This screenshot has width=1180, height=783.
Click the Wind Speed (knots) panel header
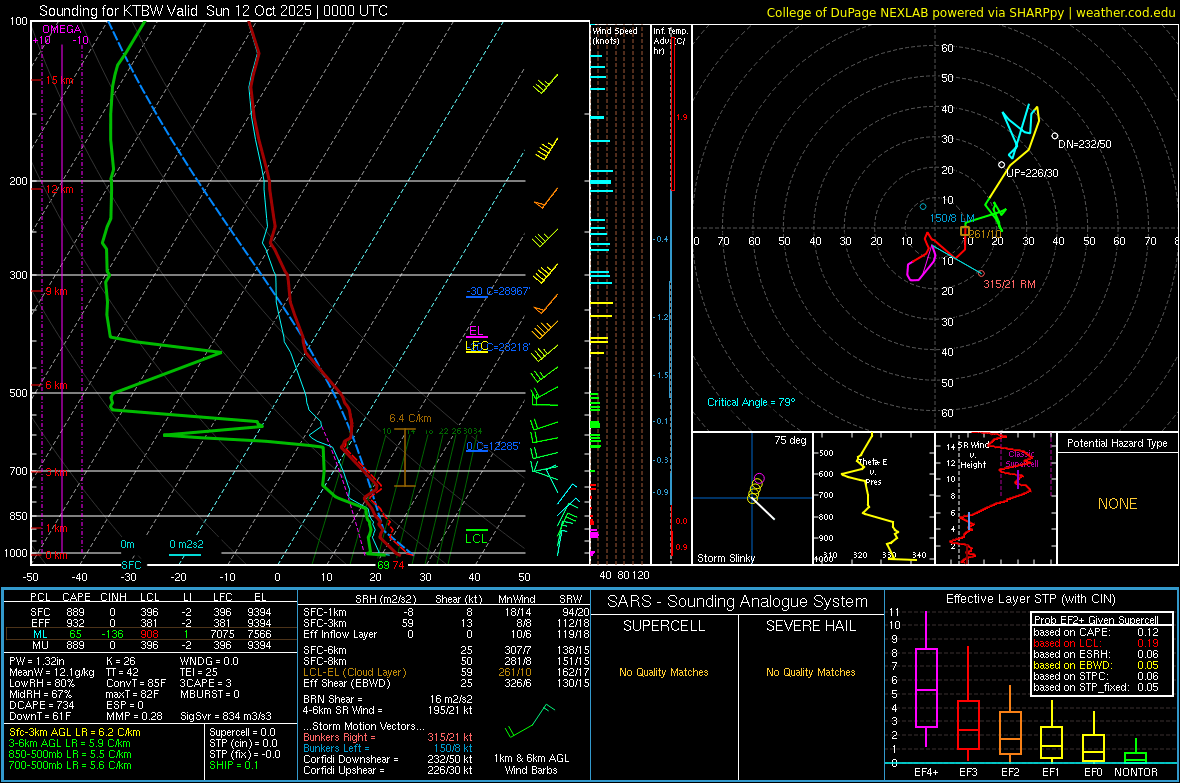[615, 35]
